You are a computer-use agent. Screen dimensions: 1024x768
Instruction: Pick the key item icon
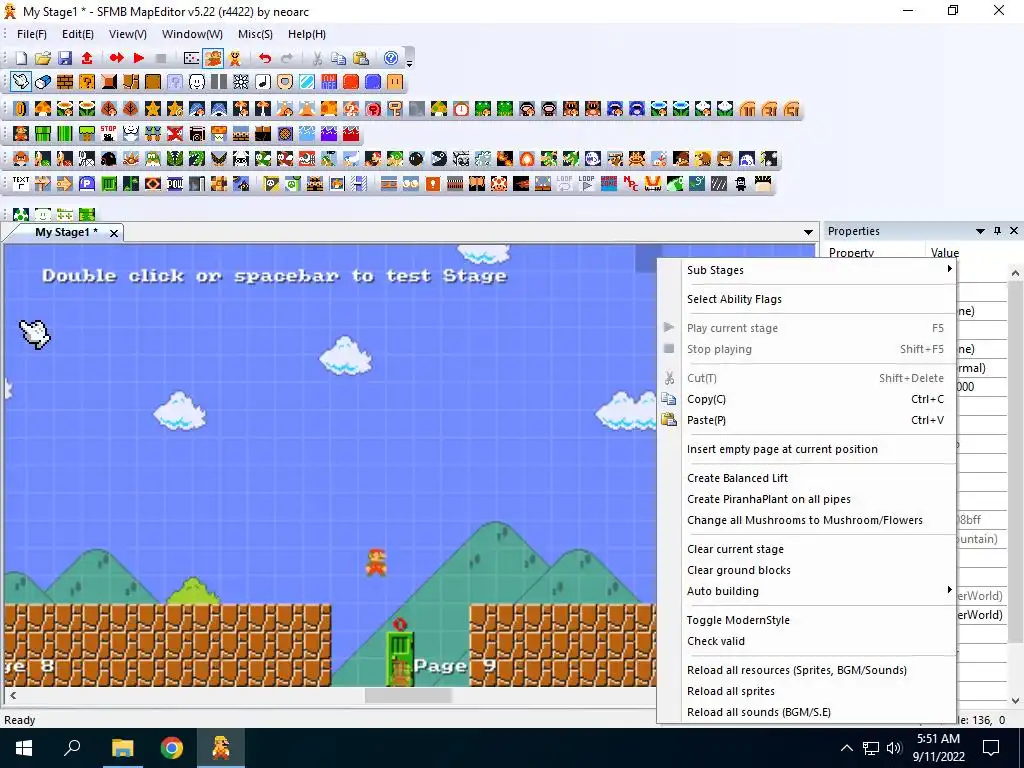(394, 109)
